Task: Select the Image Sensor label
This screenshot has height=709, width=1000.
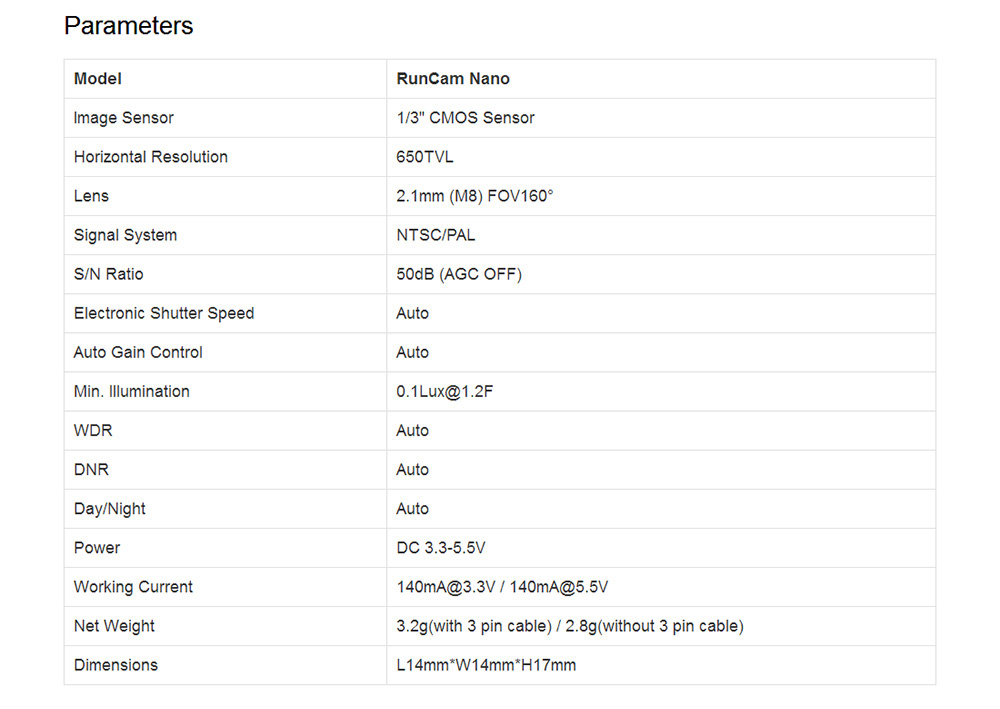Action: tap(124, 118)
